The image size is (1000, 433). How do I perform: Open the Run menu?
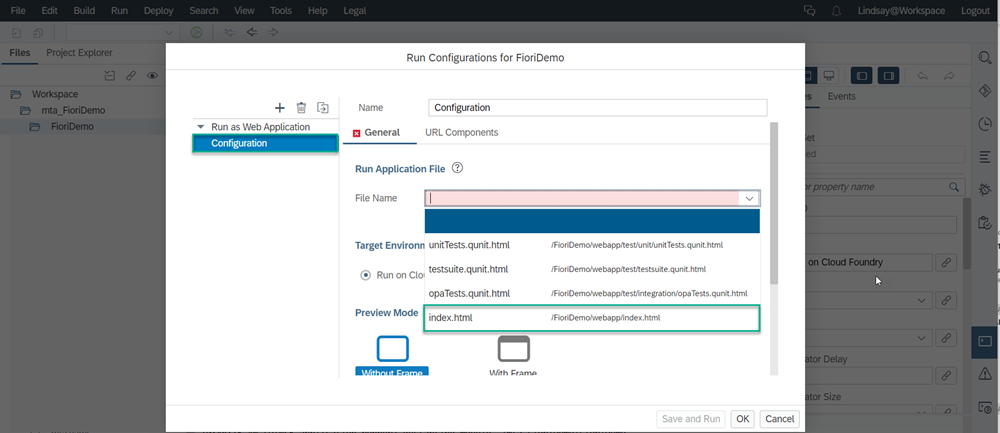tap(119, 11)
